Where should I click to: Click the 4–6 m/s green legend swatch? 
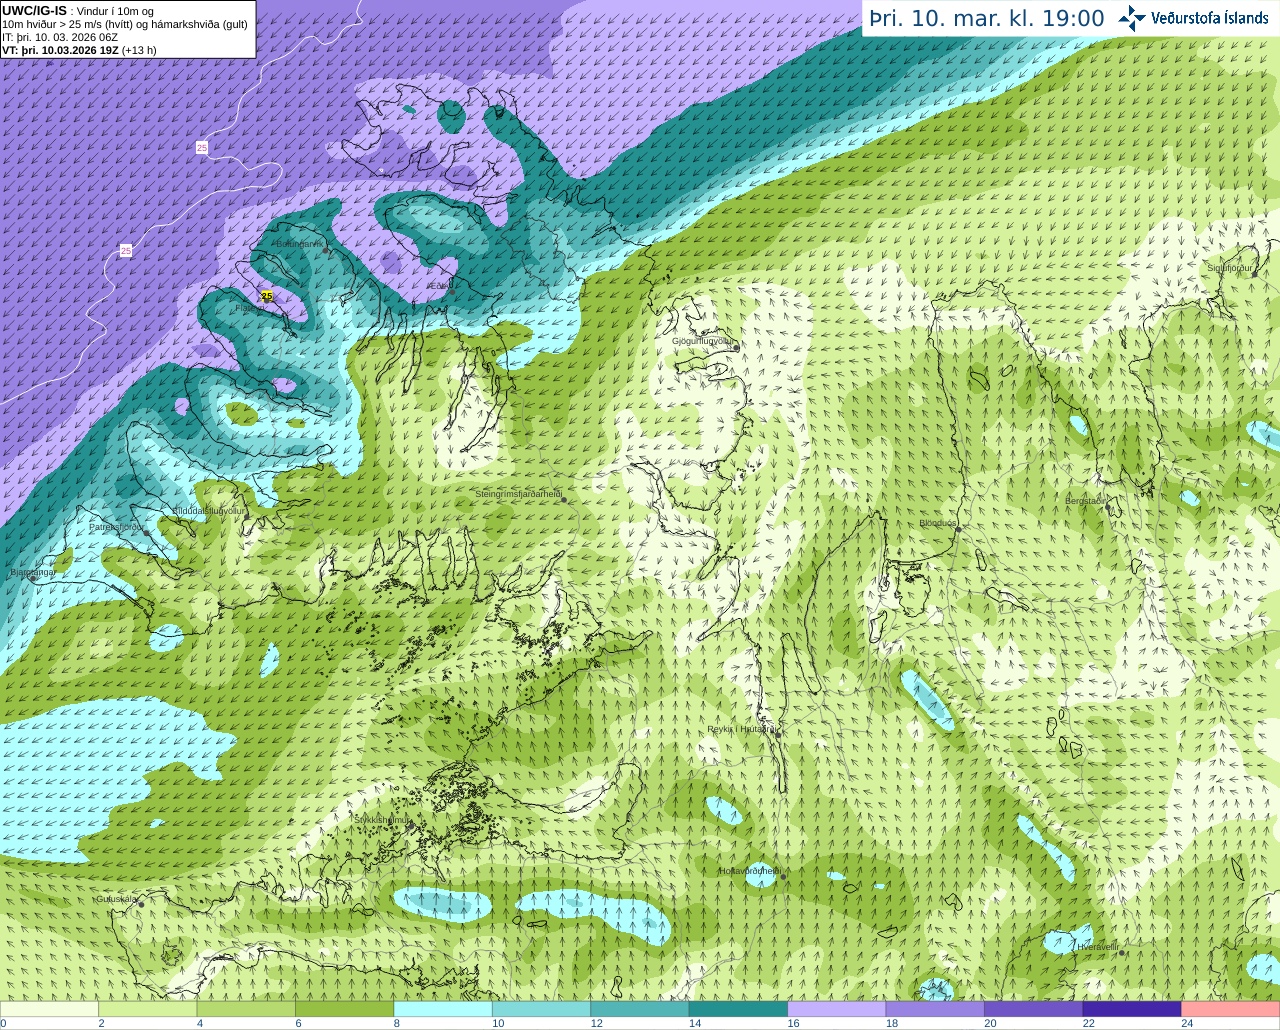click(246, 1009)
